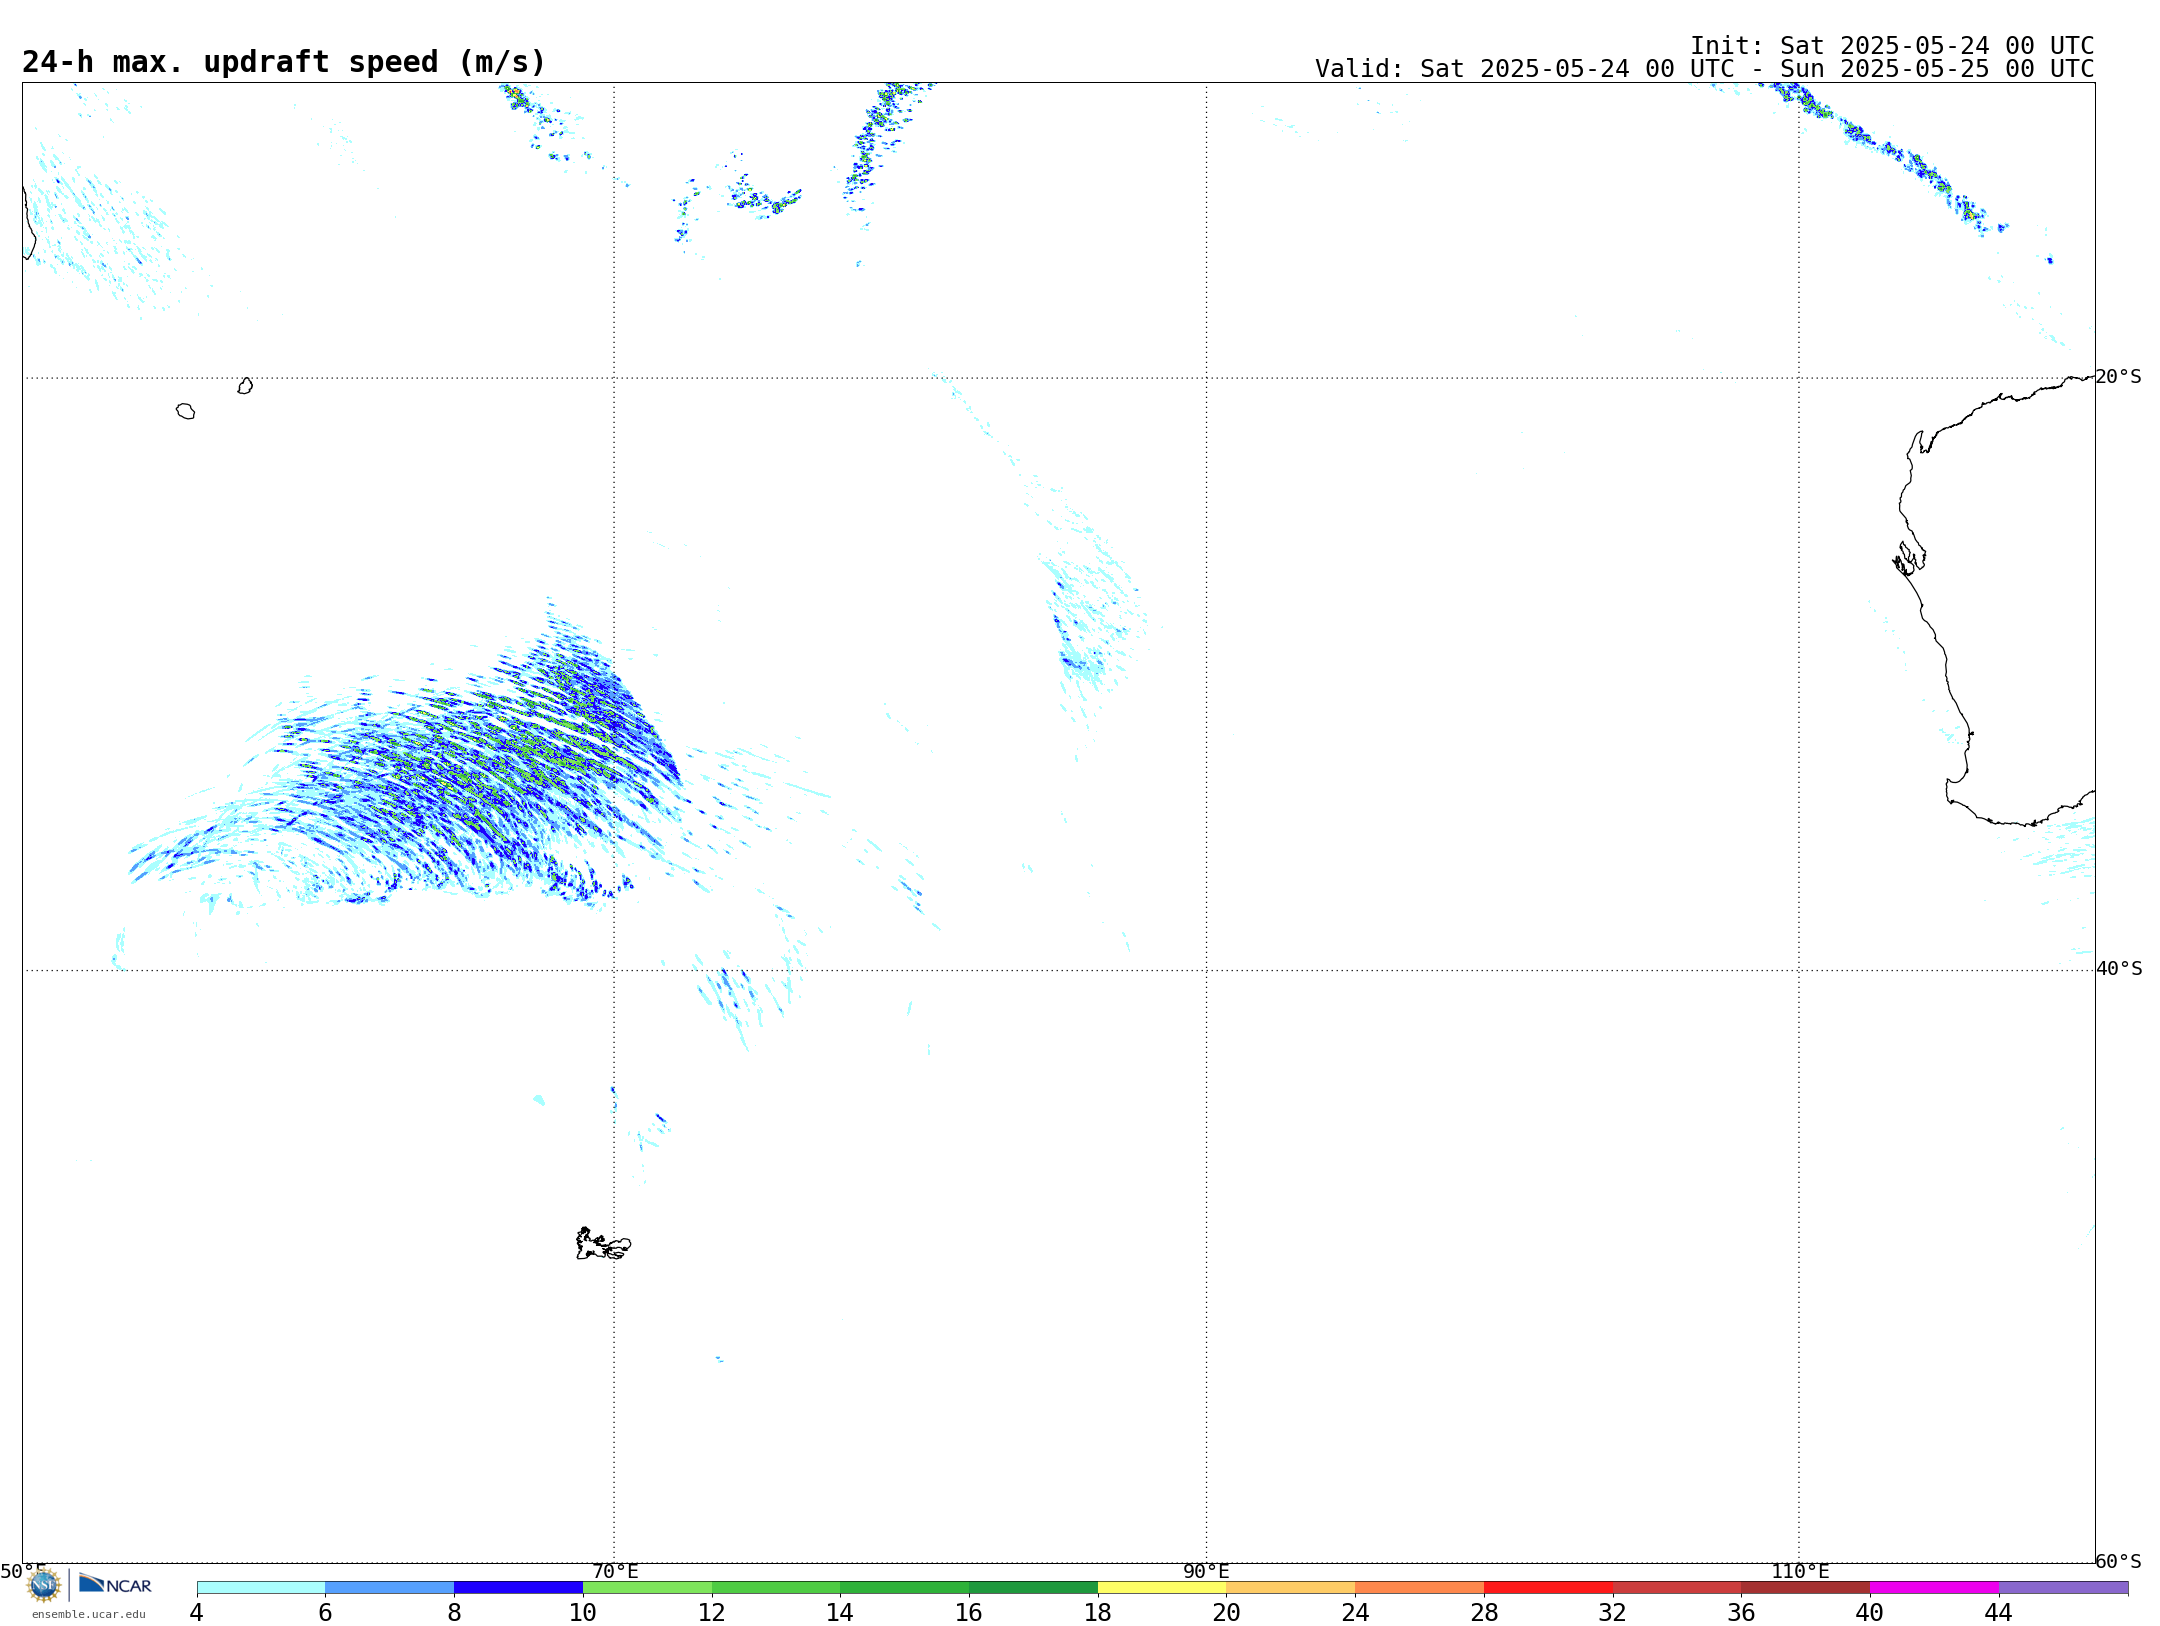Click the 110°E longitude label
This screenshot has width=2160, height=1626.
[x=1800, y=1572]
